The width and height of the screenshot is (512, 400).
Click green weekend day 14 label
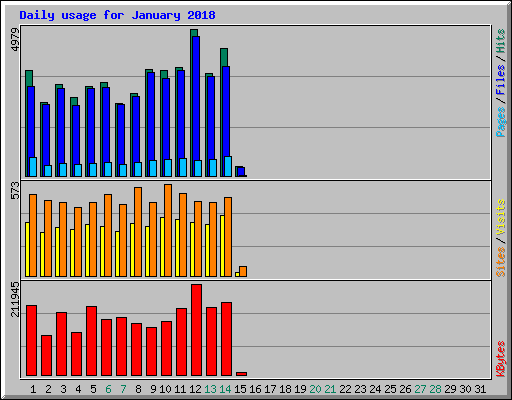pyautogui.click(x=225, y=389)
